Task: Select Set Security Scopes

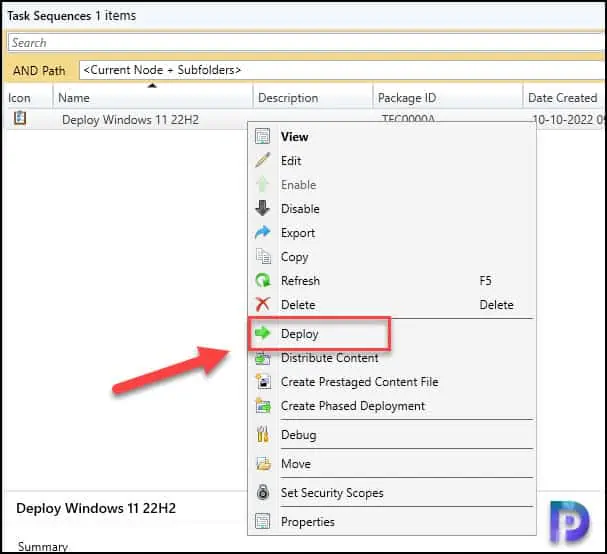Action: [392, 492]
